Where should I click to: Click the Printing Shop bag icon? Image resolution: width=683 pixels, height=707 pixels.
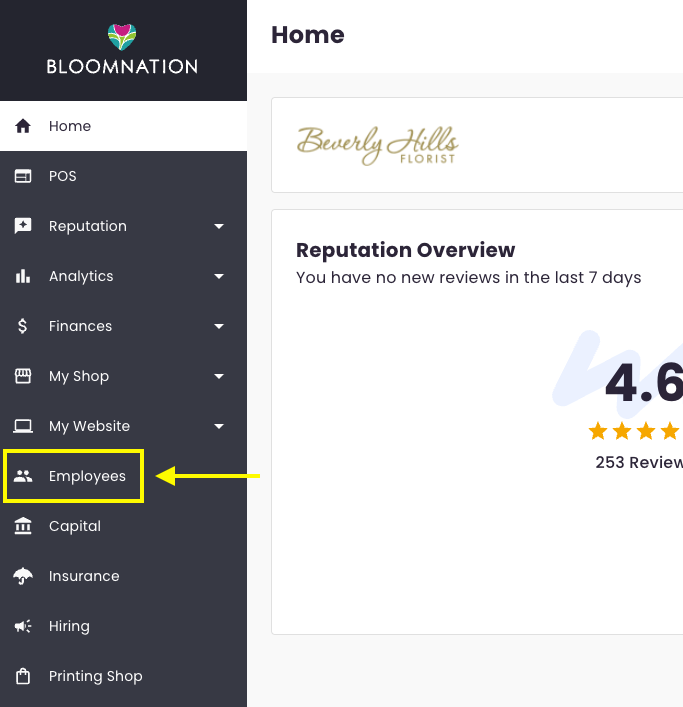[23, 676]
